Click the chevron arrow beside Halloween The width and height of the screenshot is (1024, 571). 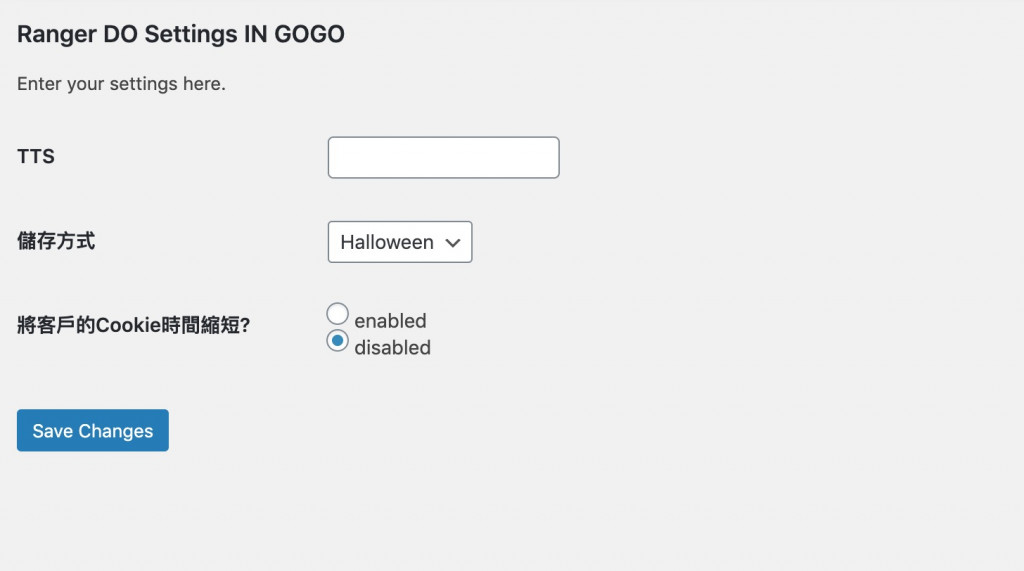[x=453, y=242]
